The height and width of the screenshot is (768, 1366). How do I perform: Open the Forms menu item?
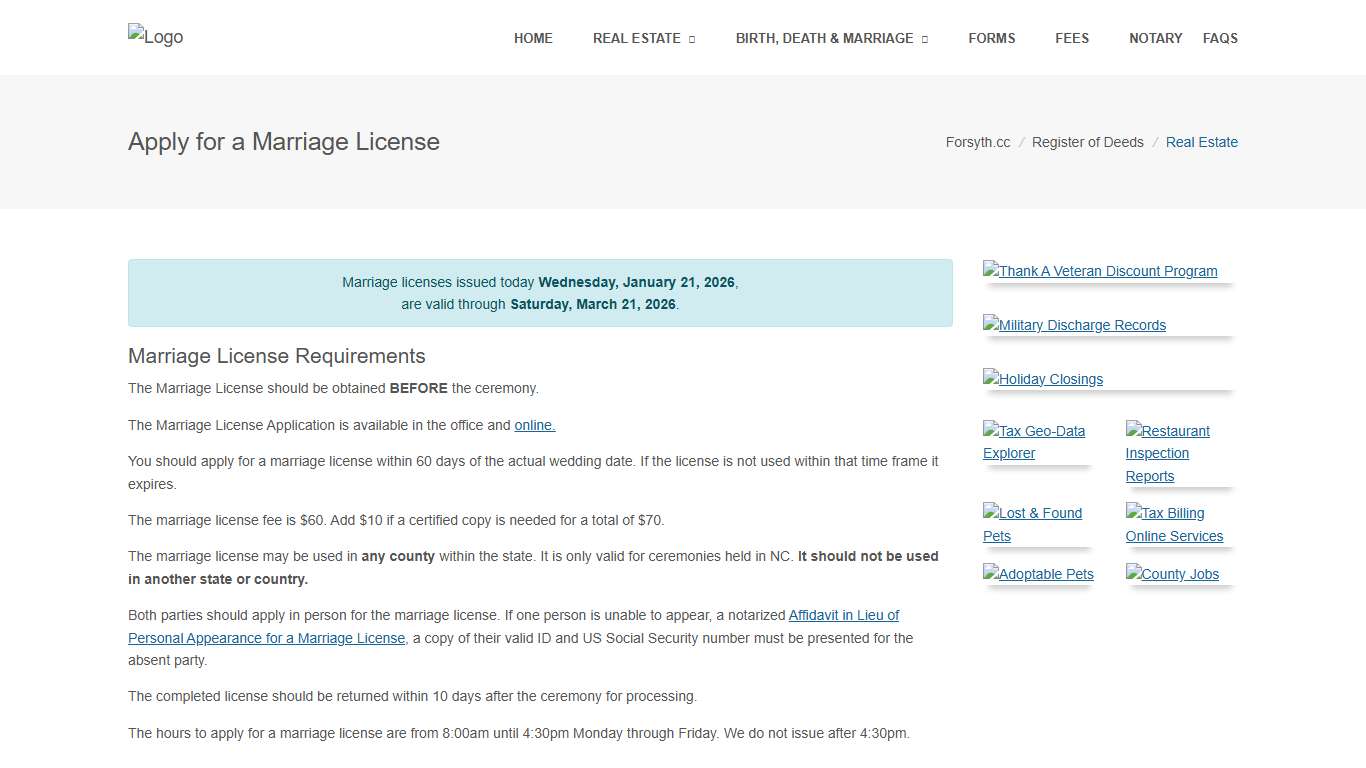[x=991, y=38]
